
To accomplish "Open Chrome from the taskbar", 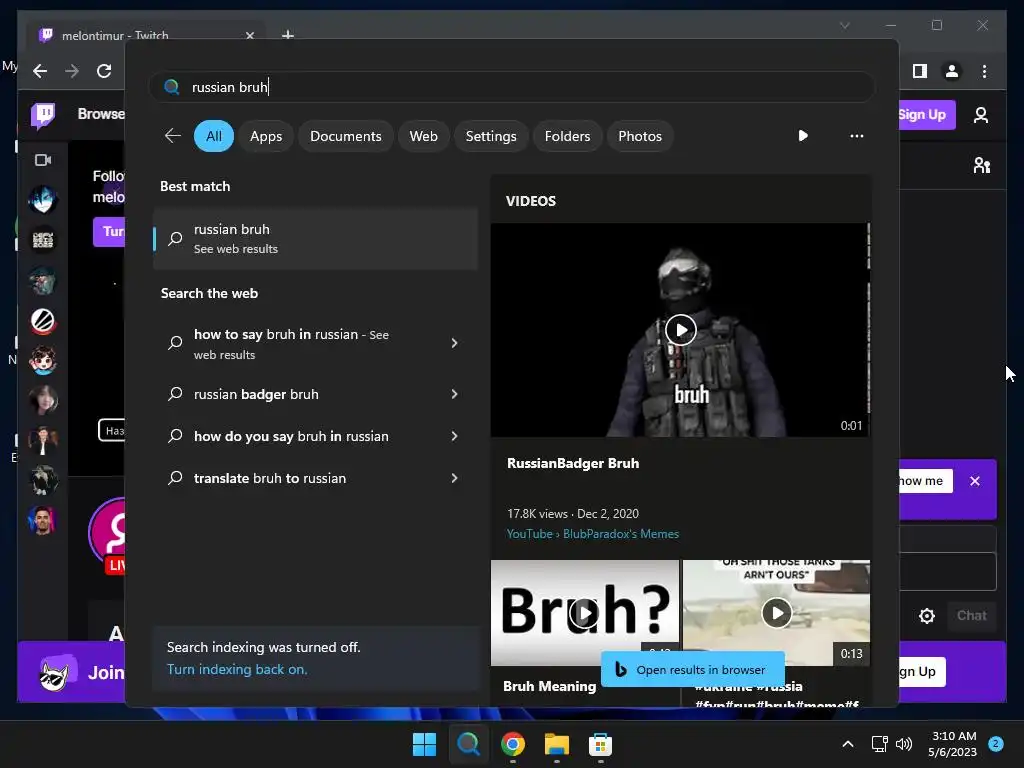I will [x=513, y=744].
